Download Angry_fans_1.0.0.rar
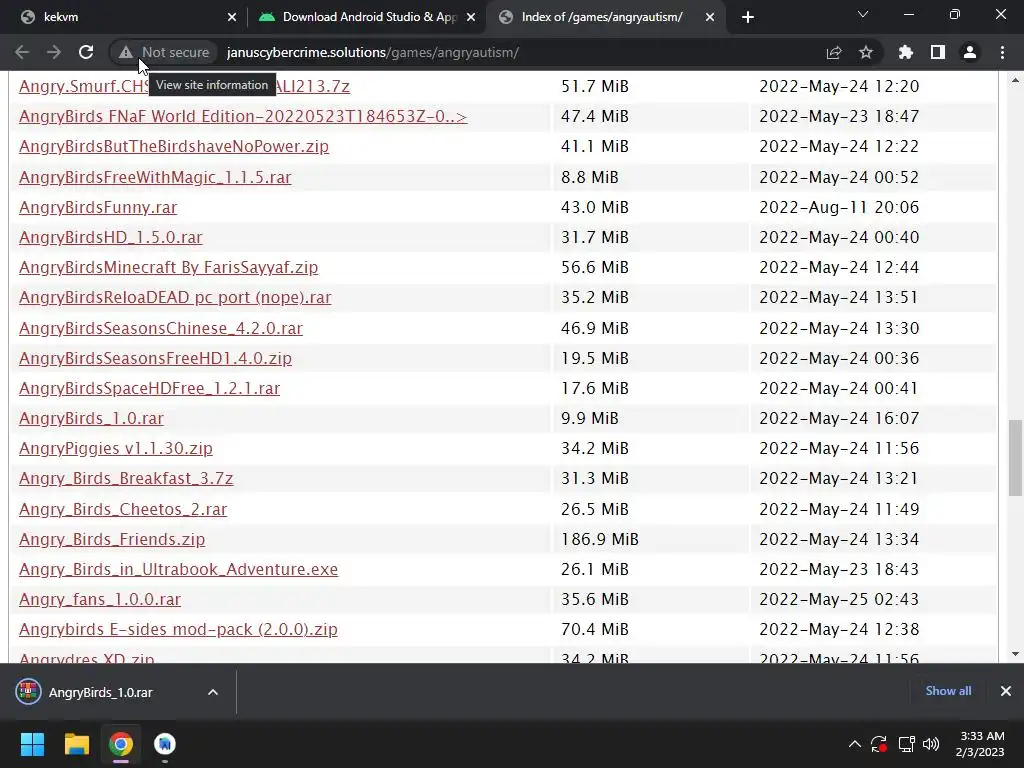 click(100, 599)
